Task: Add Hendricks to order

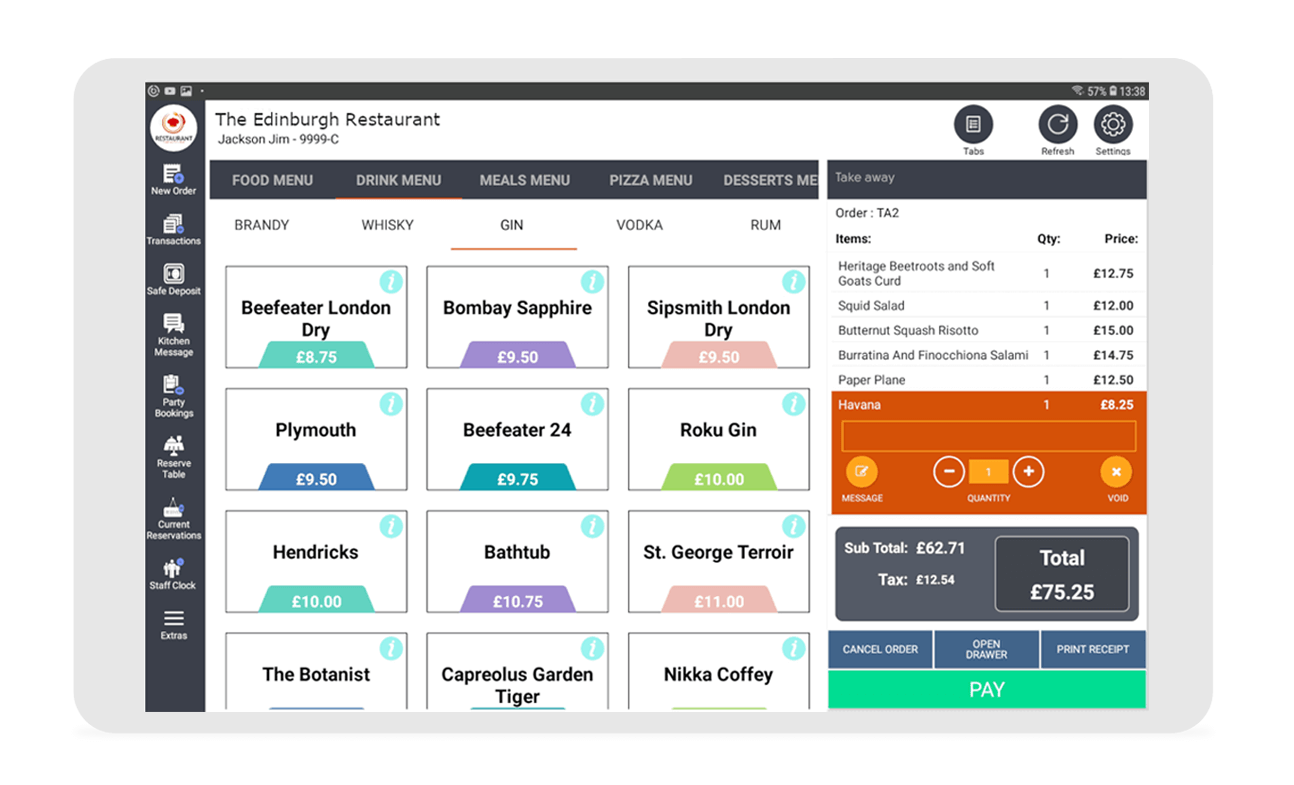Action: [x=316, y=562]
